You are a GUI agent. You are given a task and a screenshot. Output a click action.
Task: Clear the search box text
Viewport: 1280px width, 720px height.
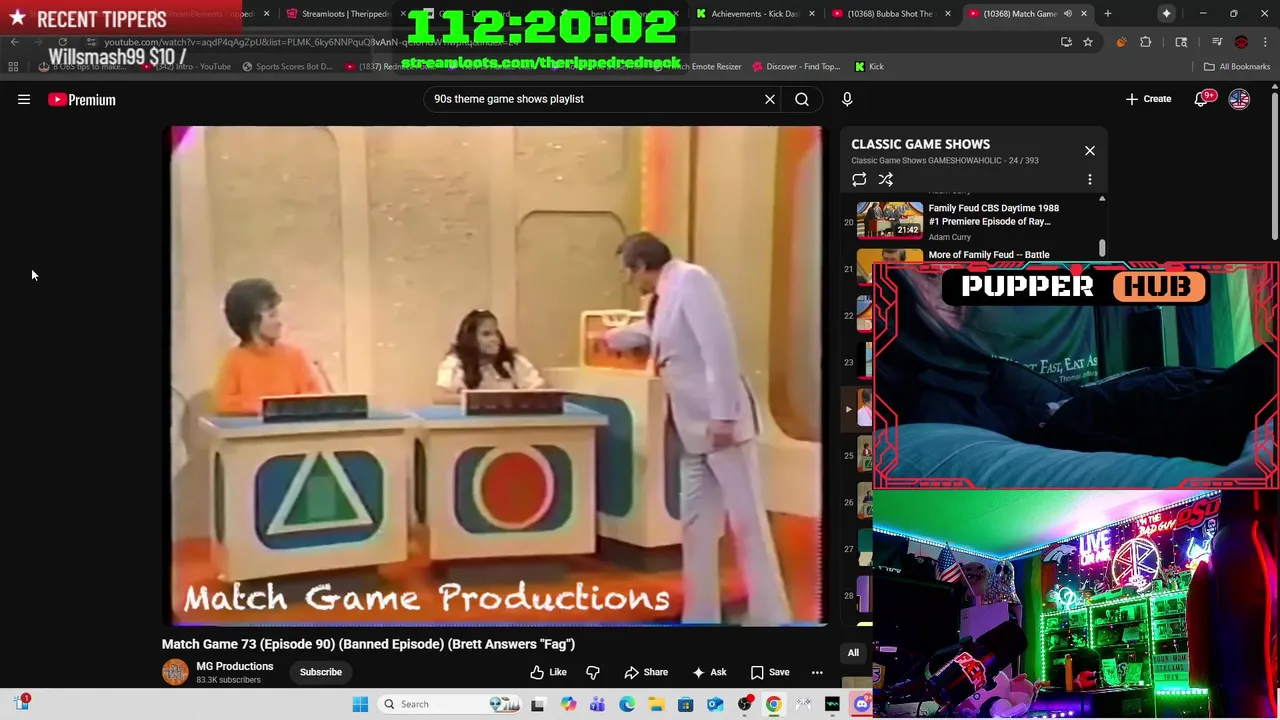[x=770, y=99]
